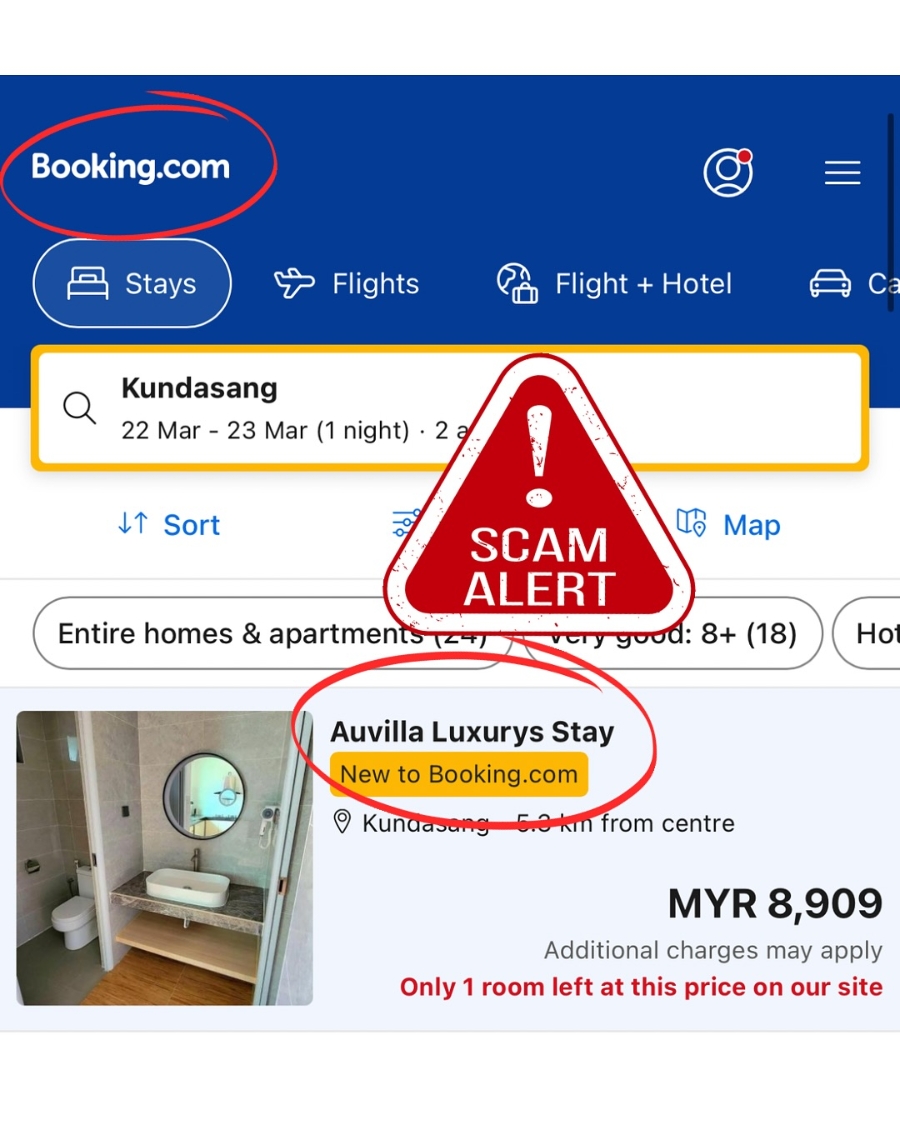The height and width of the screenshot is (1125, 900).
Task: Select the Stays tab
Action: pos(132,283)
